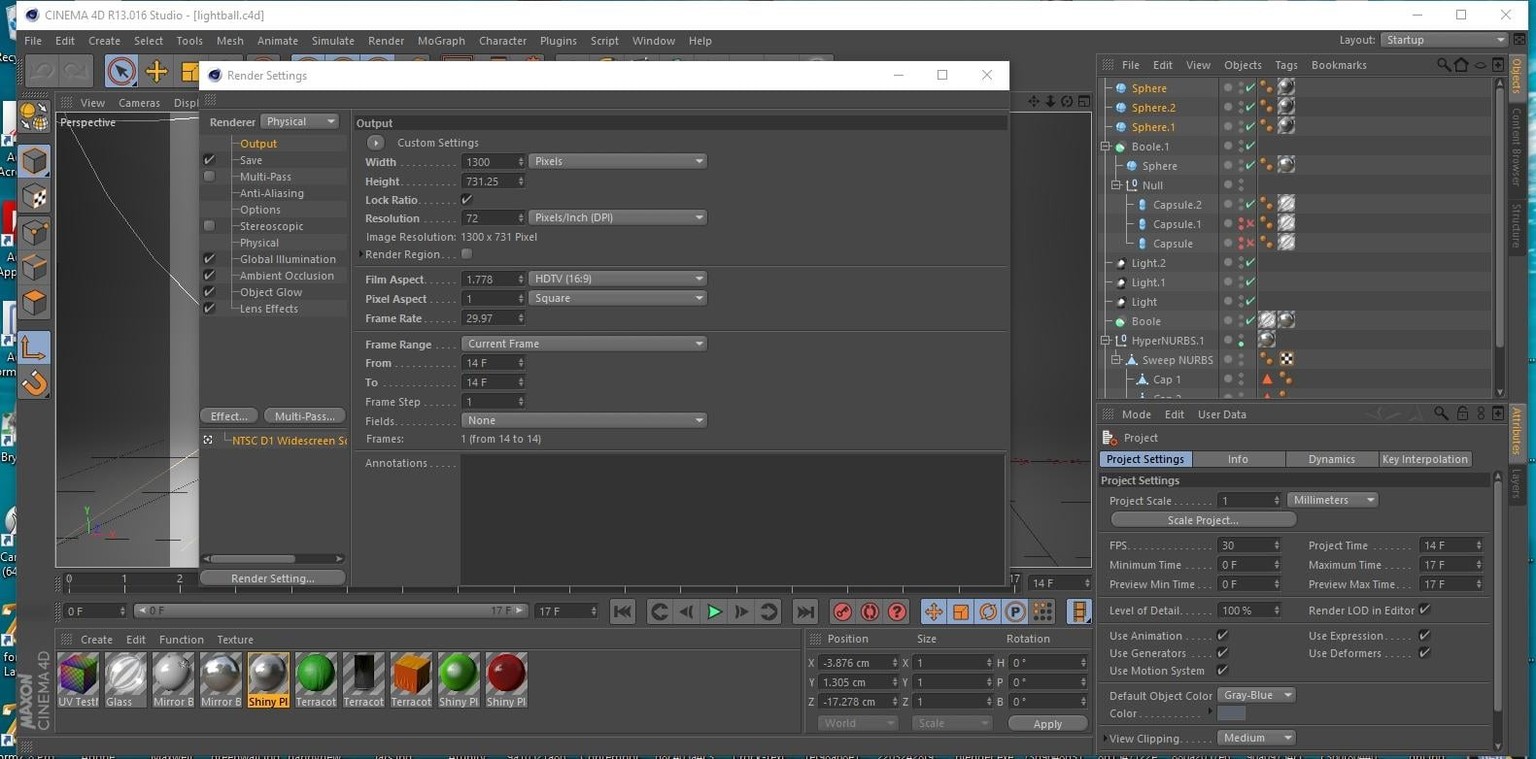Enable the Render Region checkbox
Image resolution: width=1536 pixels, height=759 pixels.
pos(467,254)
